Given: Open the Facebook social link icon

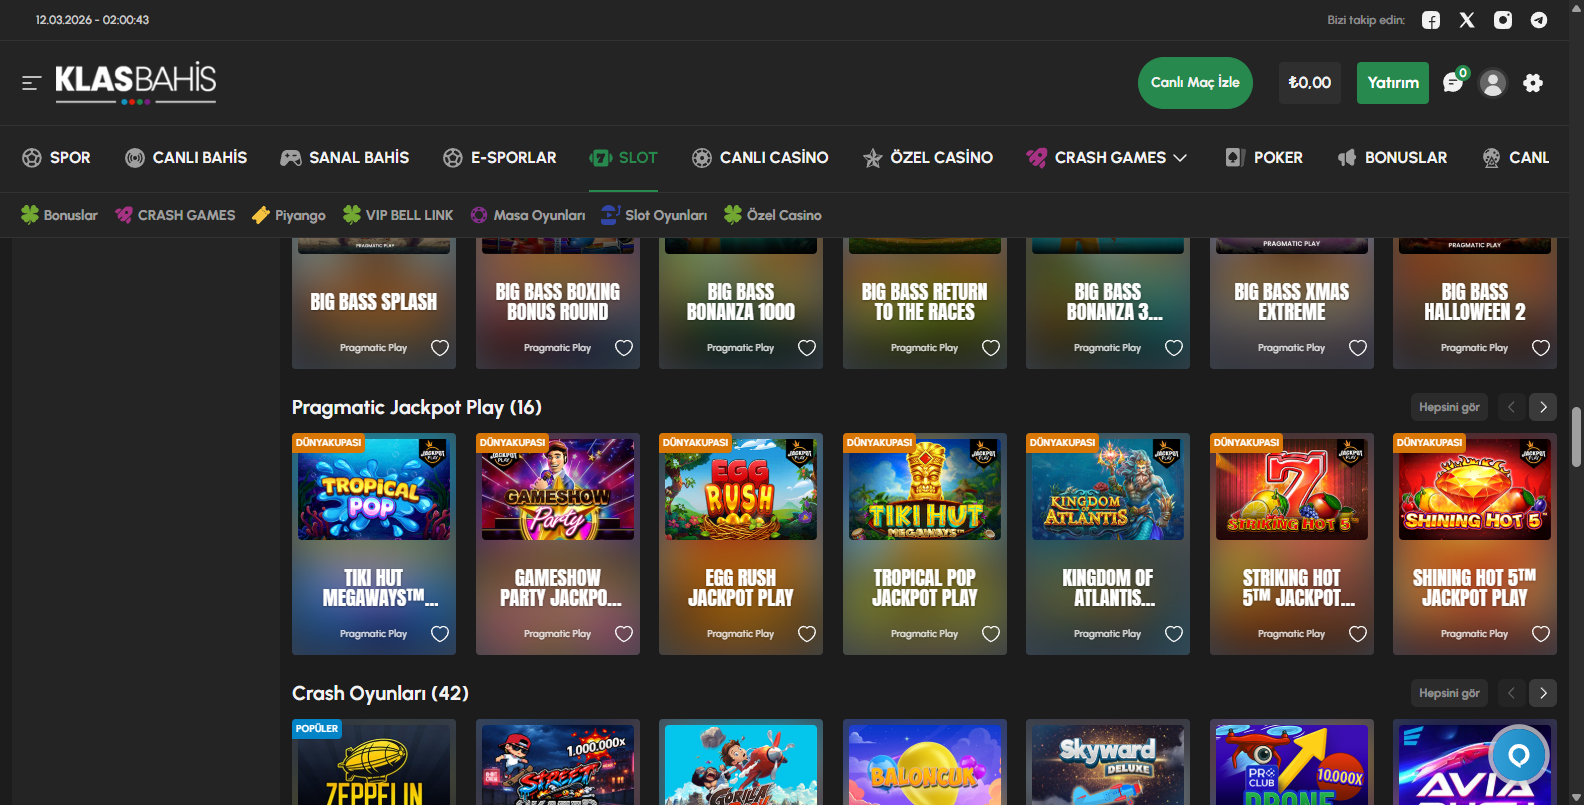Looking at the screenshot, I should point(1431,20).
